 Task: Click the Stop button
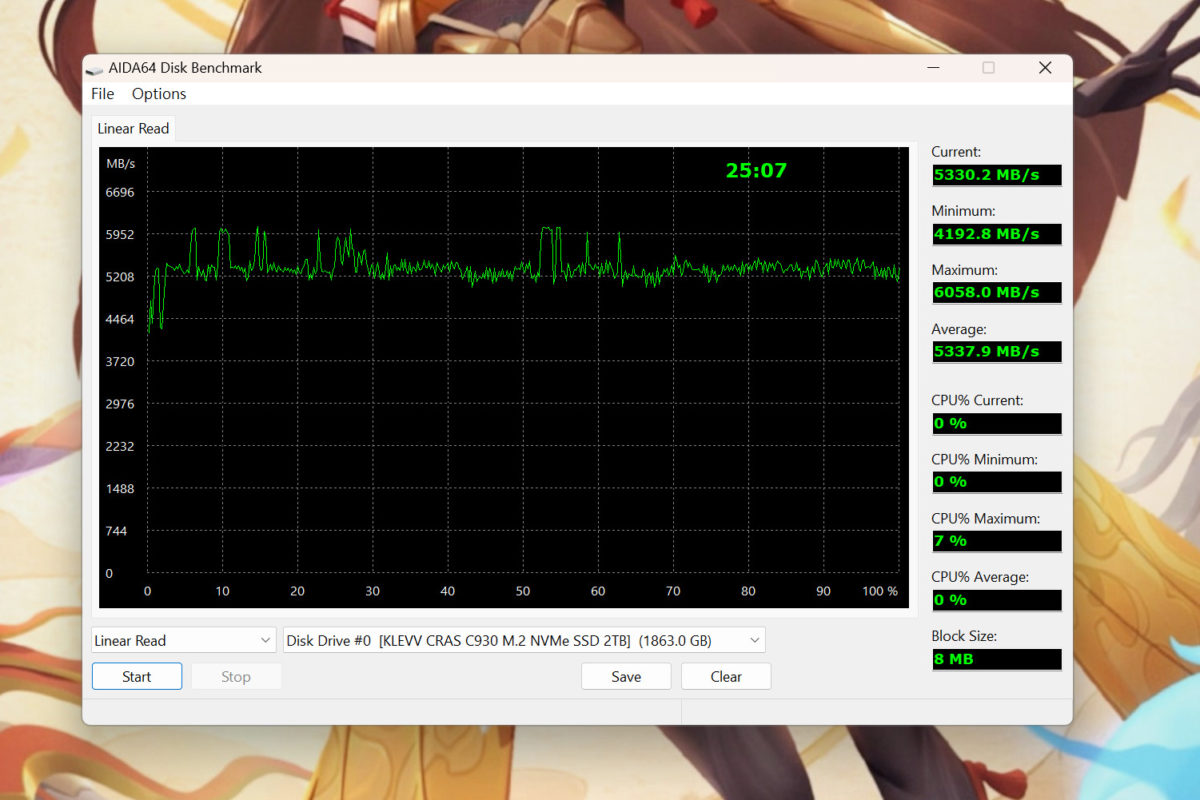point(236,677)
